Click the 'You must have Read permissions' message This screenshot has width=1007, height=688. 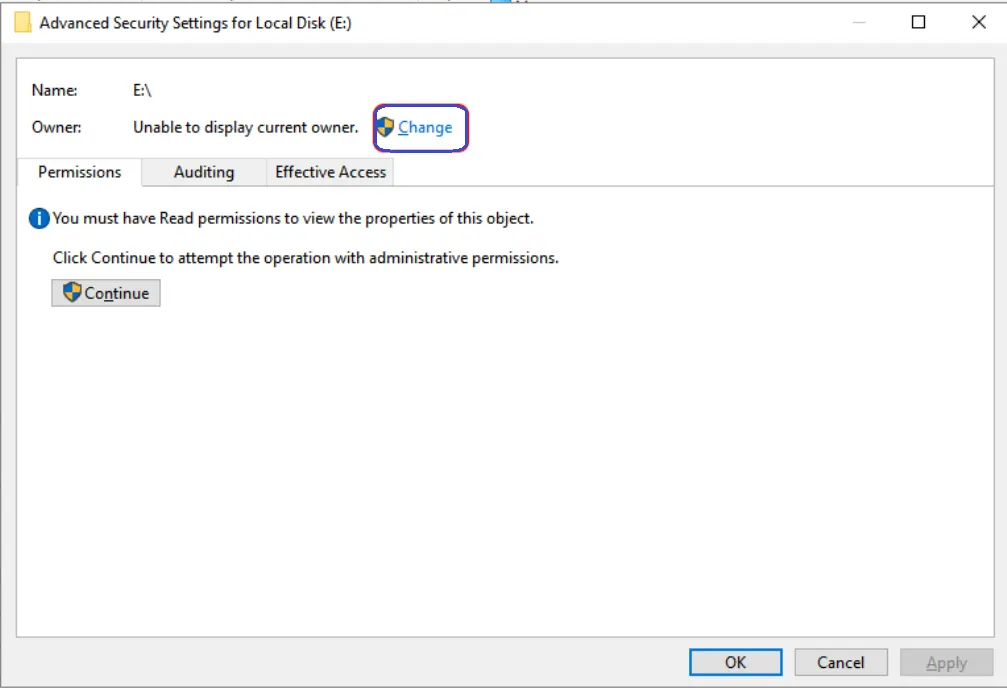point(293,218)
